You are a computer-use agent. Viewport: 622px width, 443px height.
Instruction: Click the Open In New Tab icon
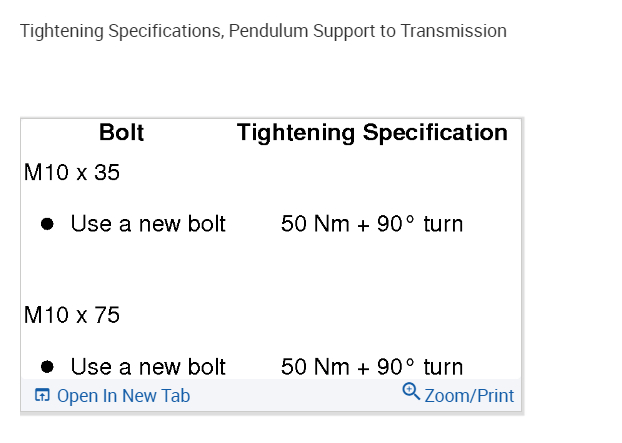42,396
